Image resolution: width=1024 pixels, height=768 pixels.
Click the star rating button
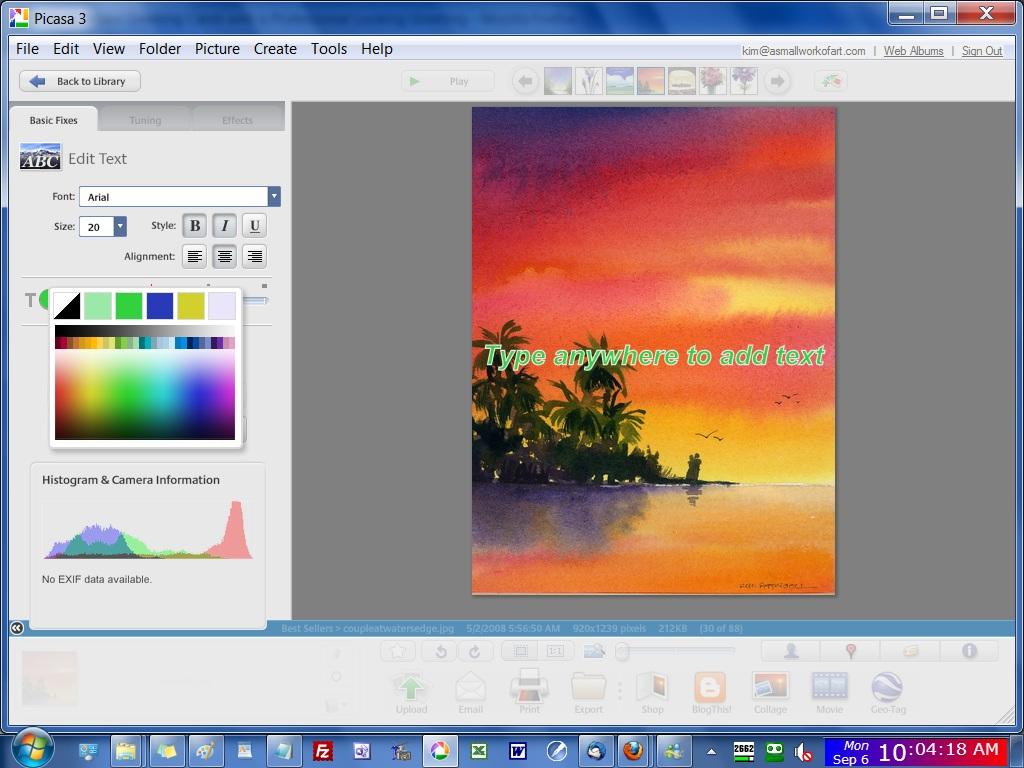click(398, 651)
